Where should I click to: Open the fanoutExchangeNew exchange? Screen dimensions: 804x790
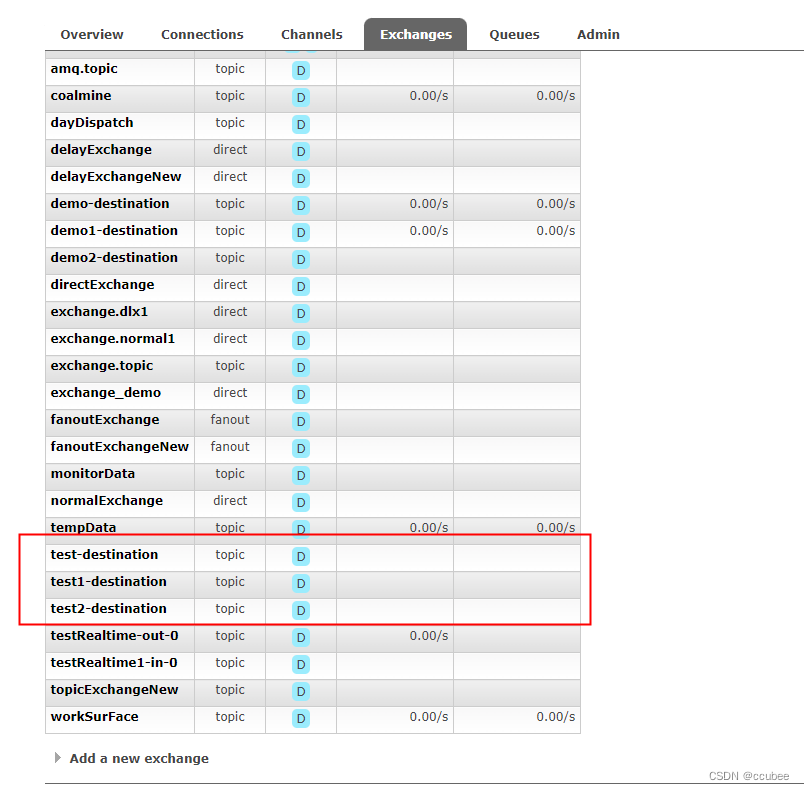(x=119, y=447)
